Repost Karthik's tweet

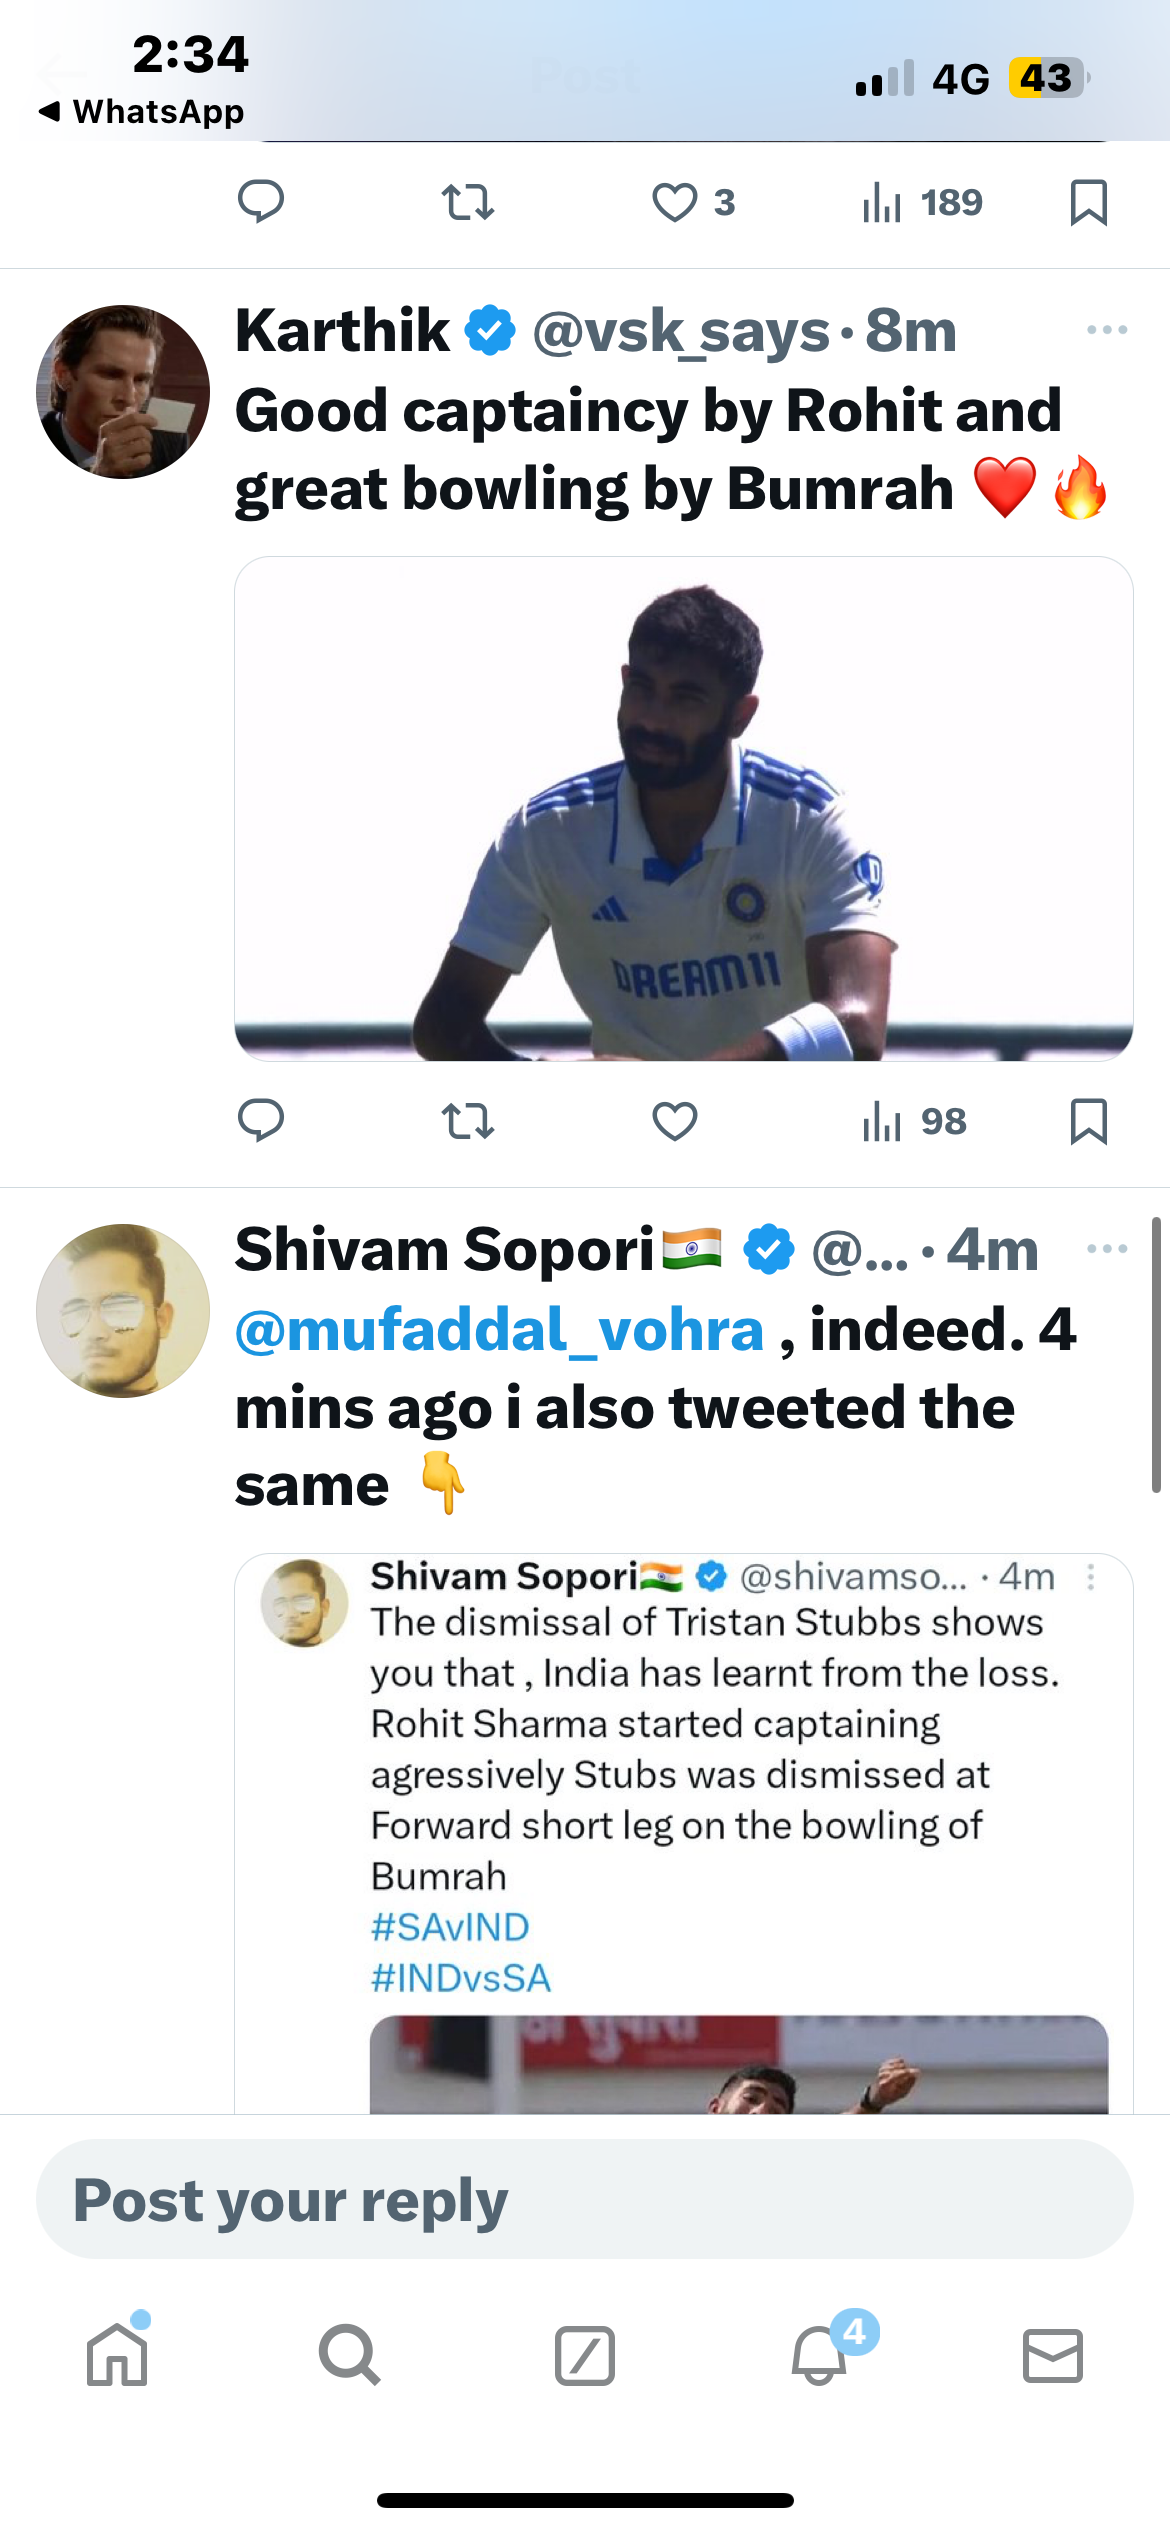pyautogui.click(x=468, y=1121)
